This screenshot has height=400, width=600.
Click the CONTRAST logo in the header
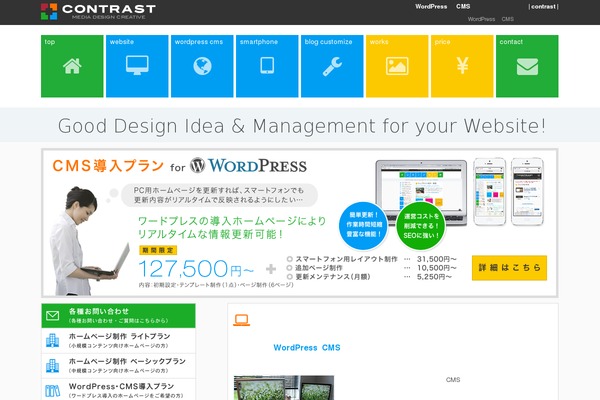coord(98,11)
